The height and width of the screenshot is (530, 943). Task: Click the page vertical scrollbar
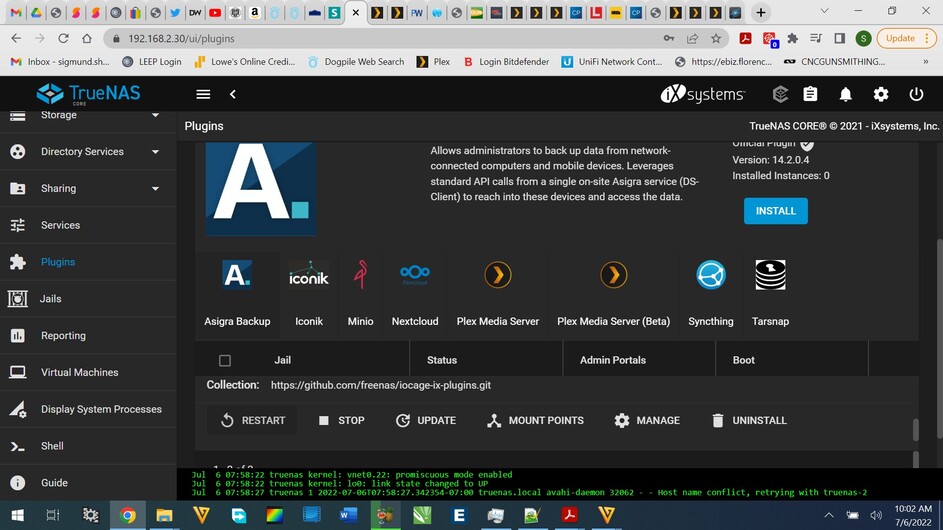(939, 339)
